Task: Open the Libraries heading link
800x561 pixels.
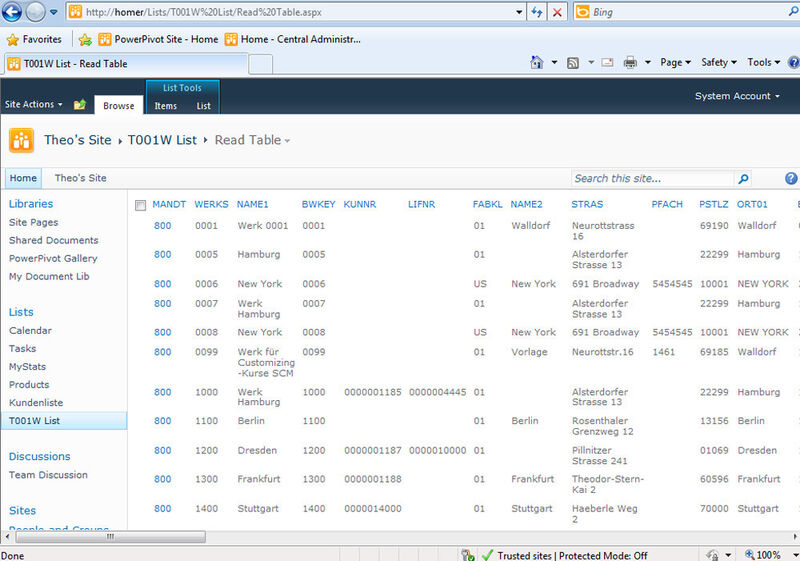Action: (31, 204)
